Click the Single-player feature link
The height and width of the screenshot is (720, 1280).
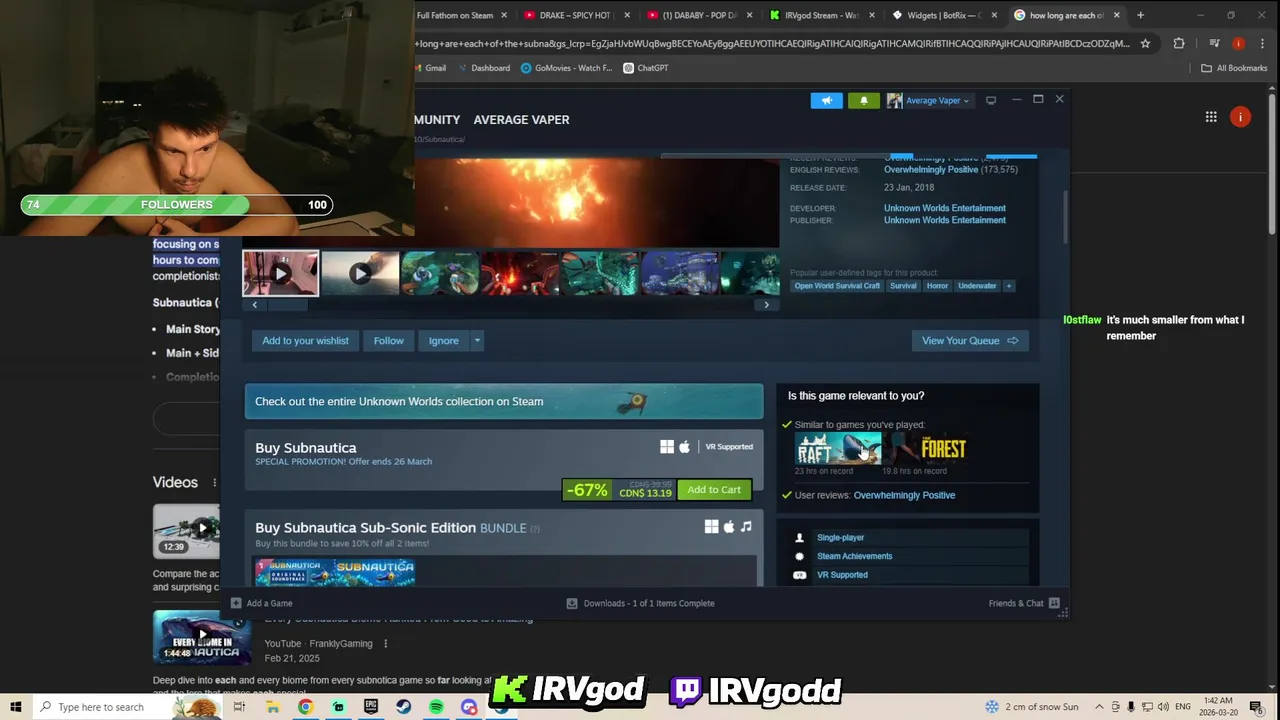pos(840,538)
